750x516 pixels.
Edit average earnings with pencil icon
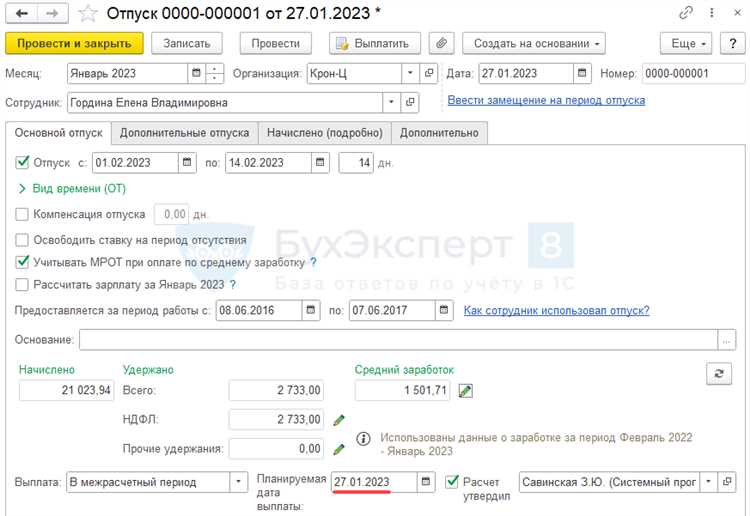coord(465,391)
